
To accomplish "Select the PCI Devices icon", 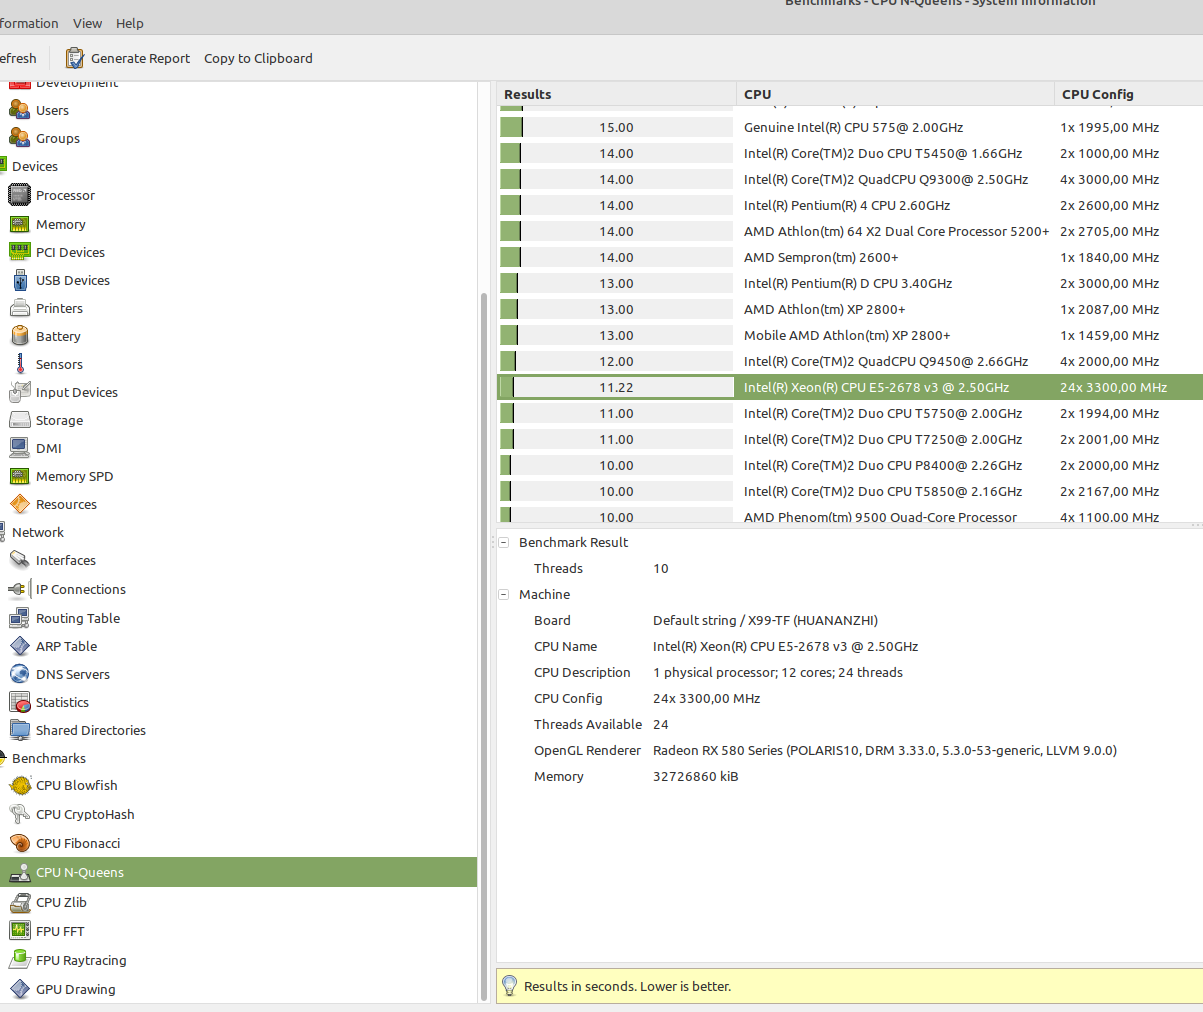I will tap(19, 252).
